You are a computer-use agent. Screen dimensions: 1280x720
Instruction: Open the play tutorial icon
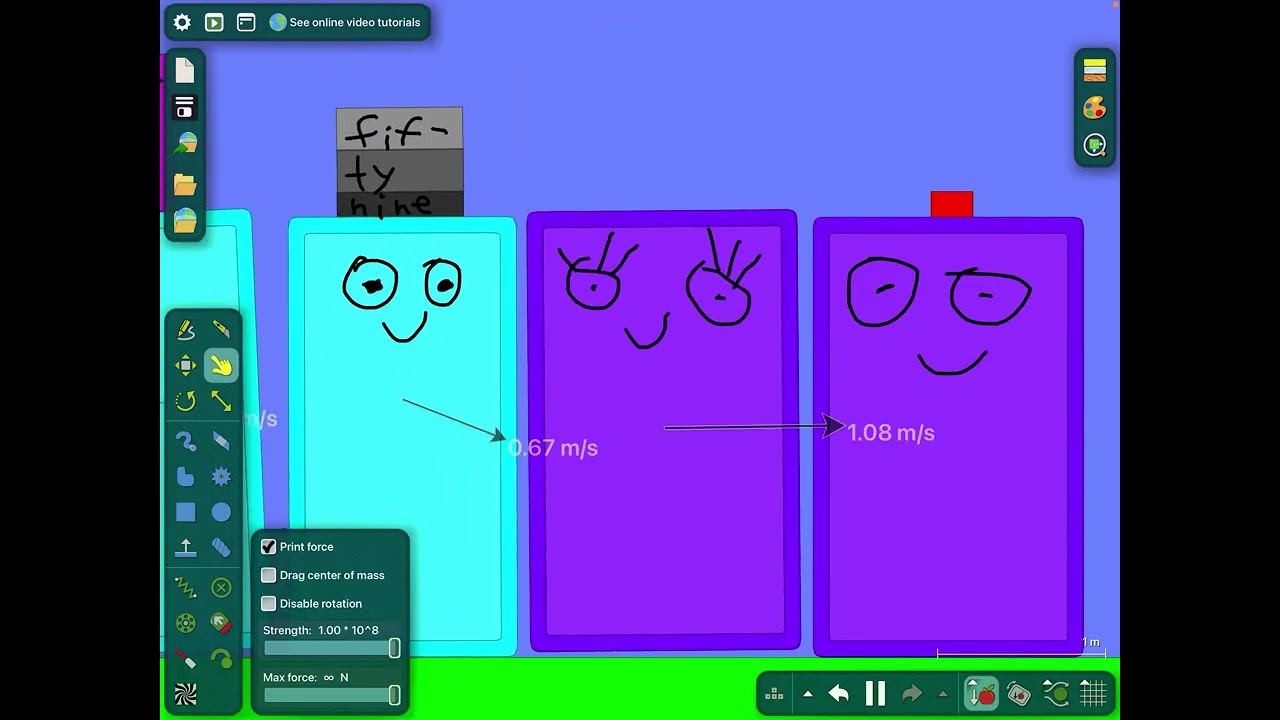214,22
